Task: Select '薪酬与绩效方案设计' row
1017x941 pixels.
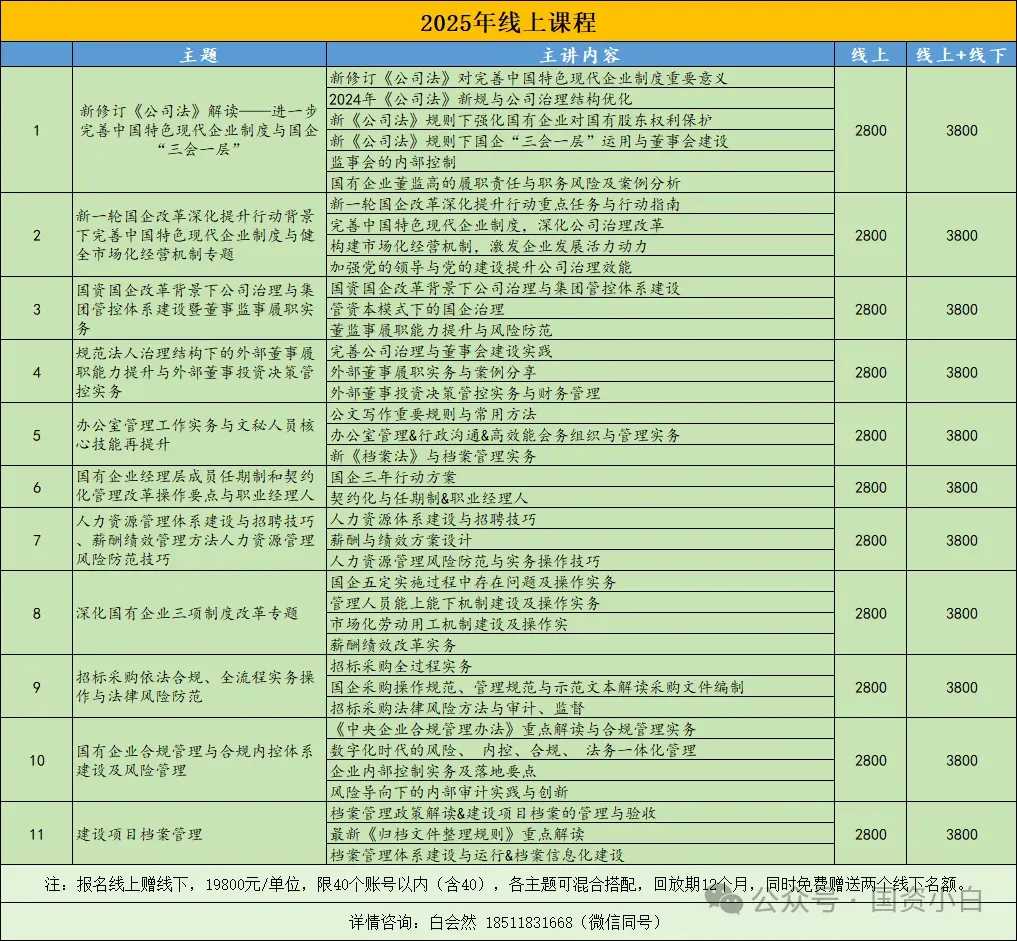Action: [x=580, y=540]
